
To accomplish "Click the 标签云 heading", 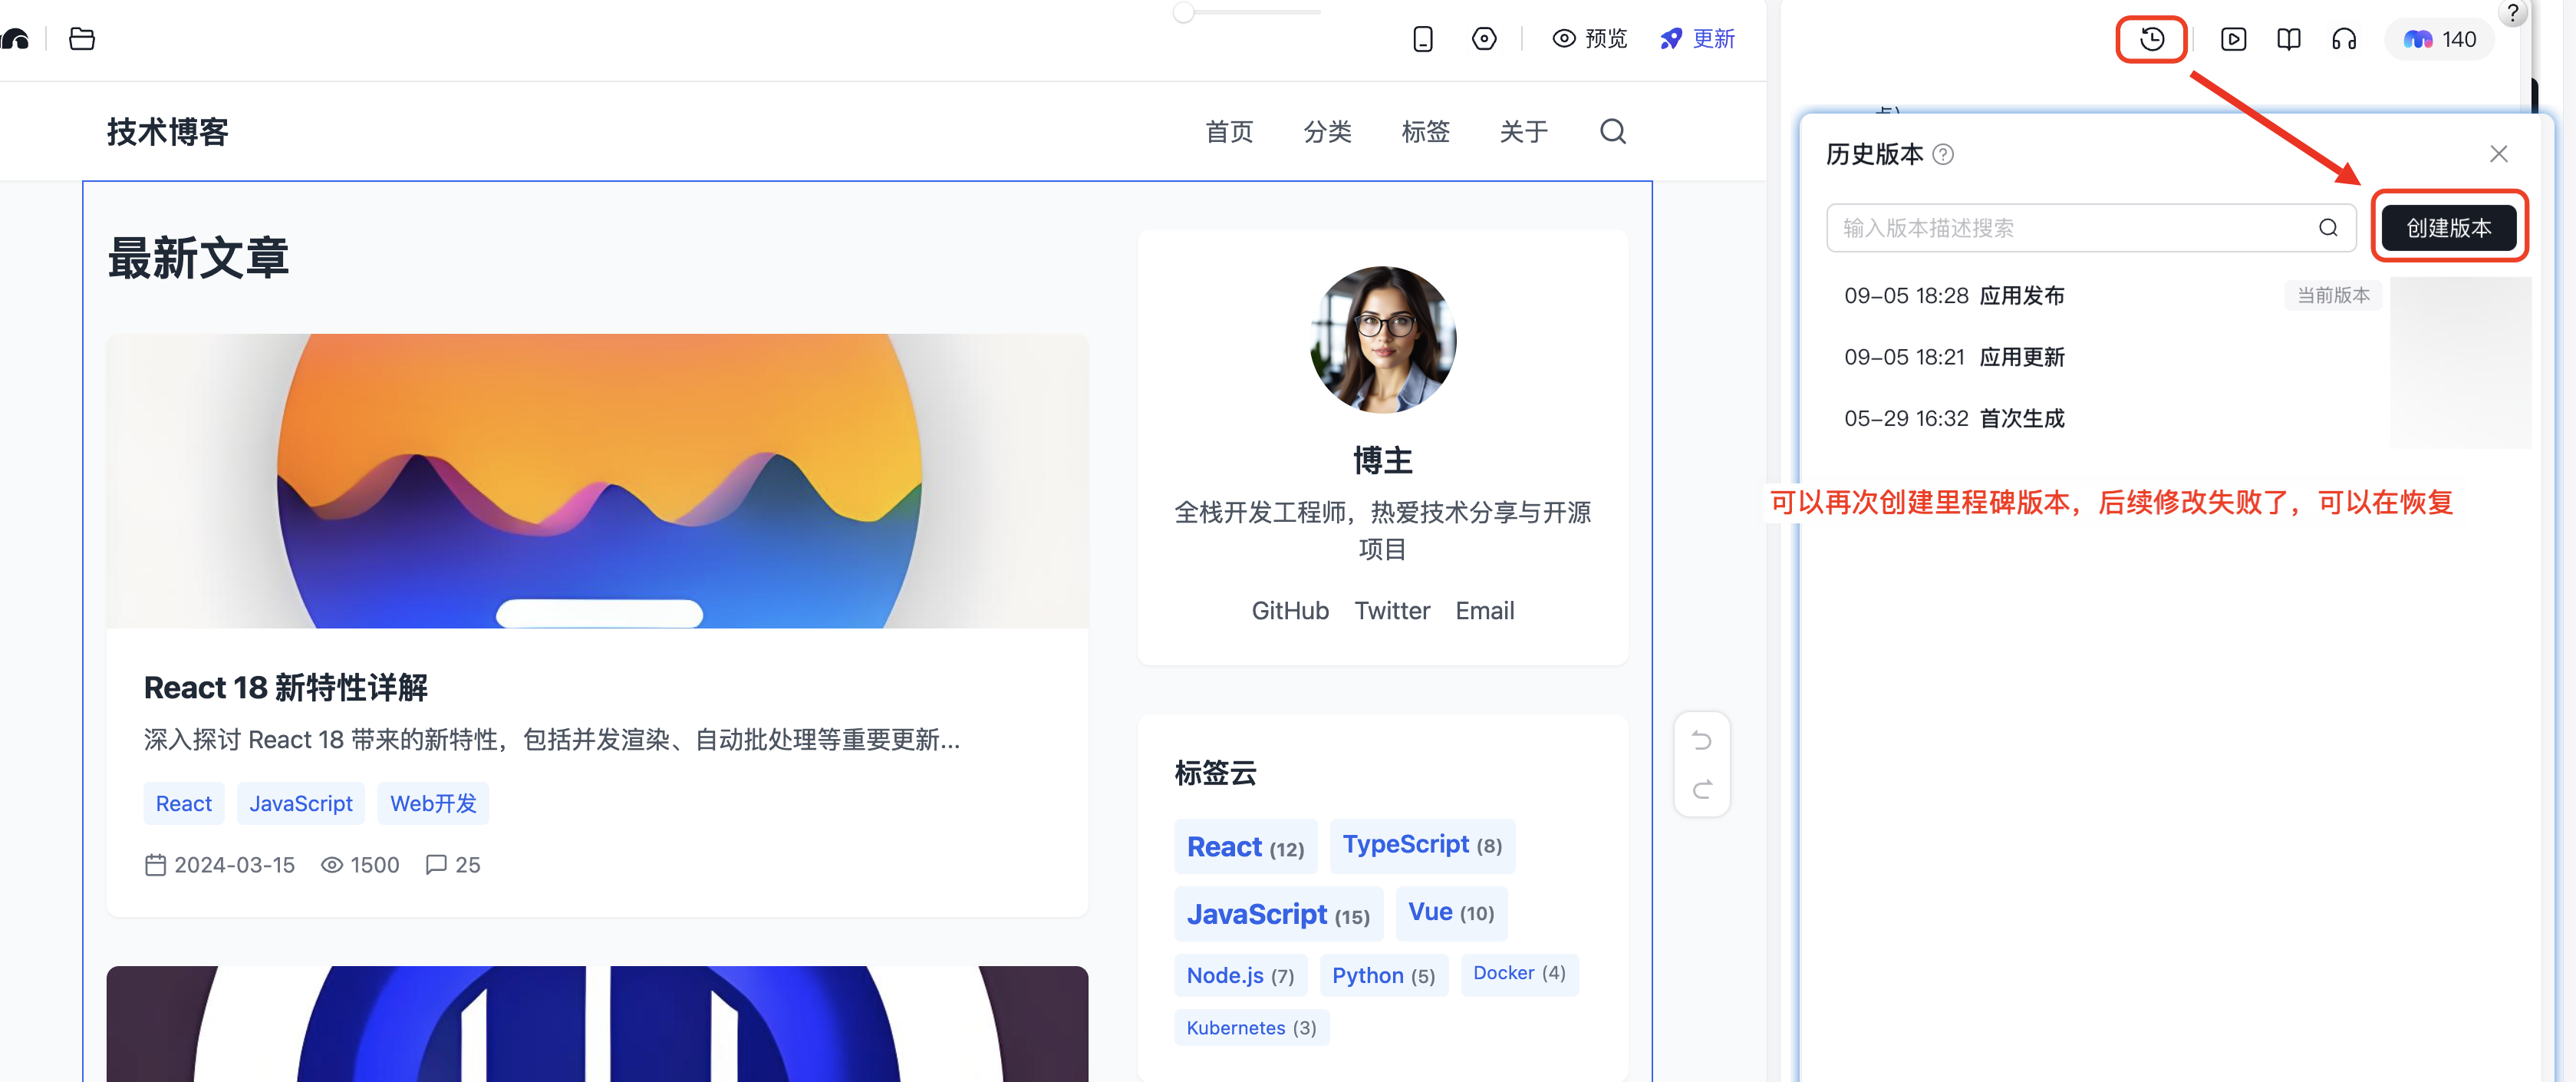I will tap(1215, 773).
